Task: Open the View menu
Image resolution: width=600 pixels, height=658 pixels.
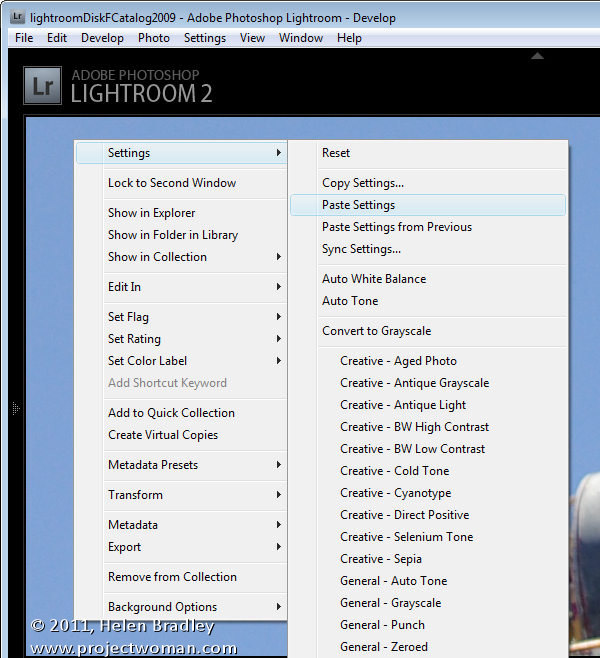Action: 252,38
